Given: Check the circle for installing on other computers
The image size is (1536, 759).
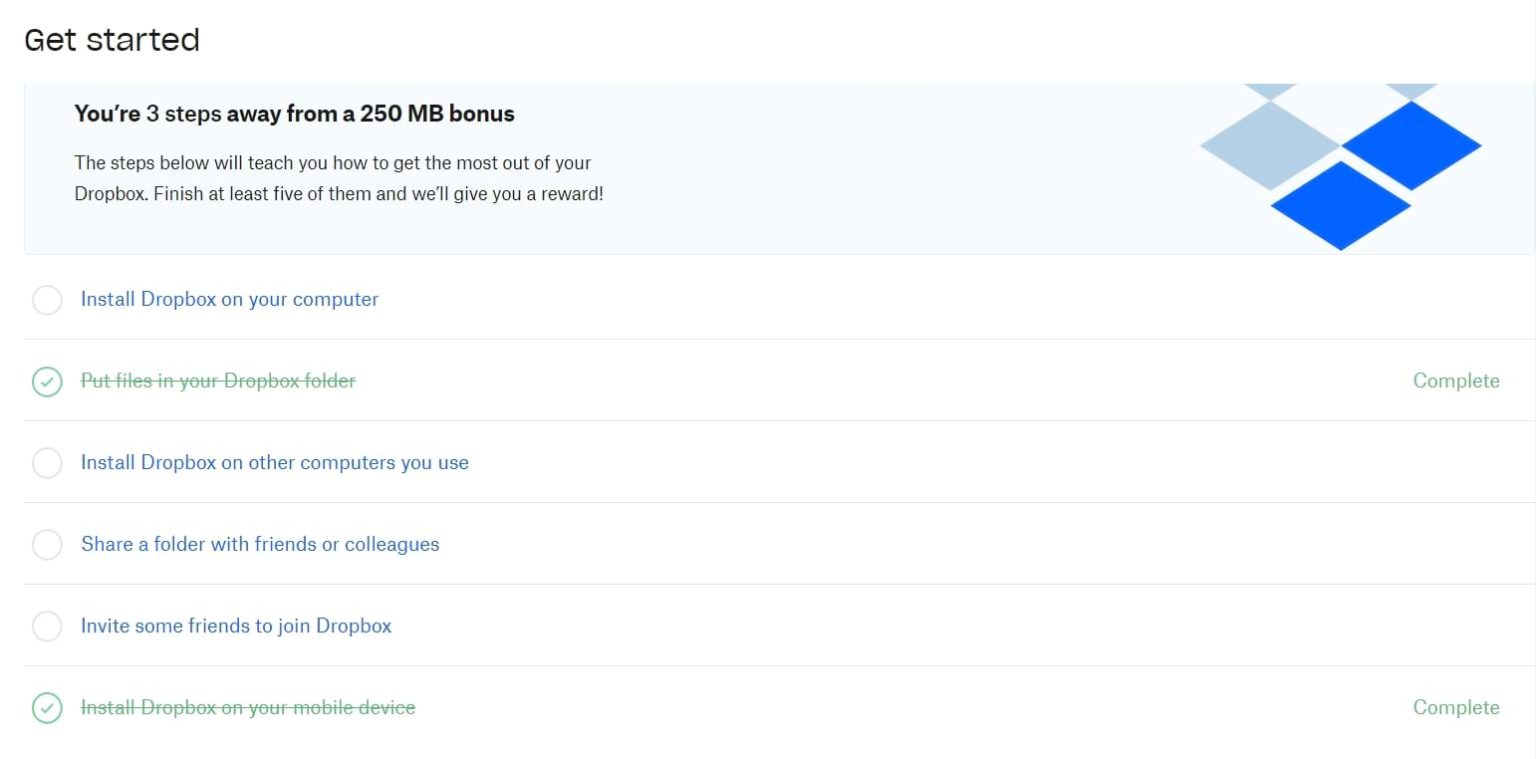Looking at the screenshot, I should click(47, 463).
